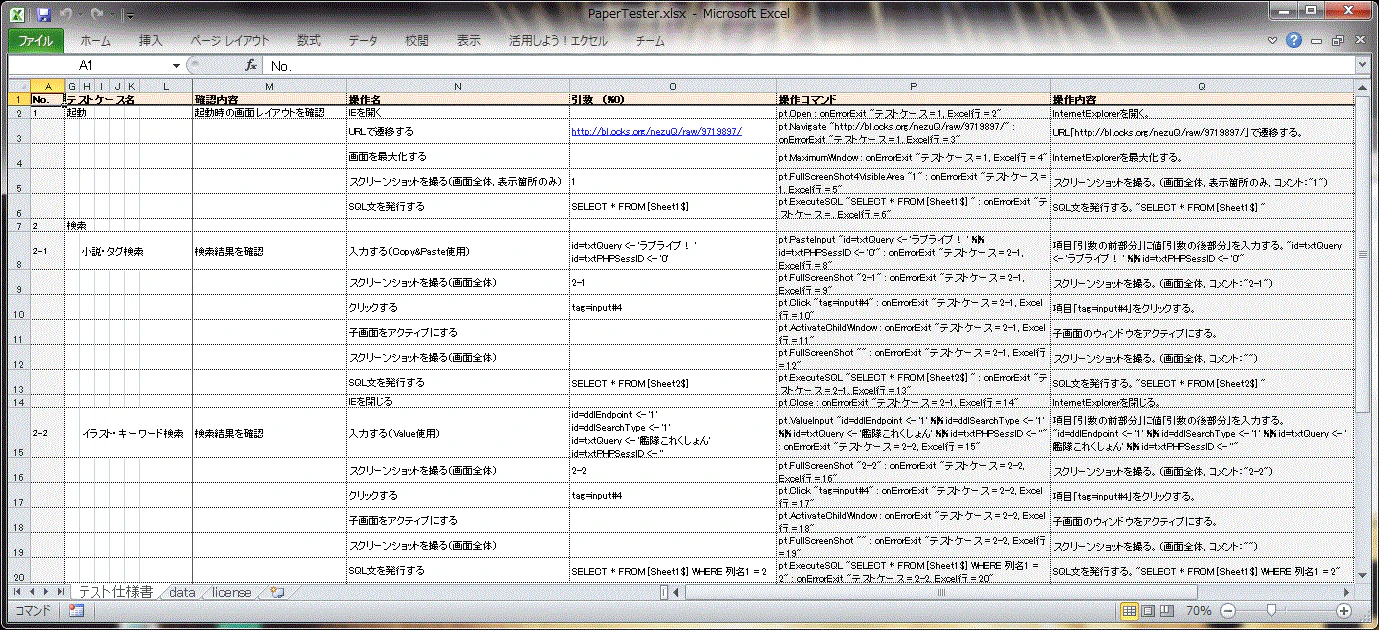Image resolution: width=1379 pixels, height=630 pixels.
Task: Open the data sheet tab
Action: tap(182, 592)
